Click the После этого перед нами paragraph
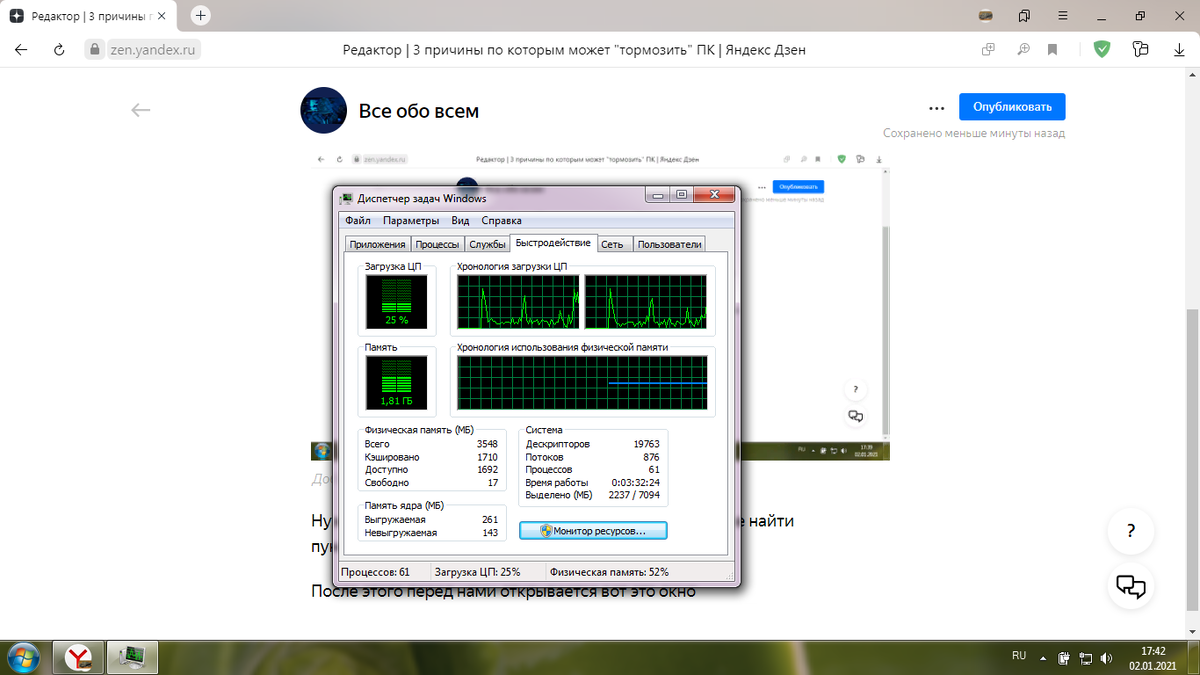 [503, 591]
